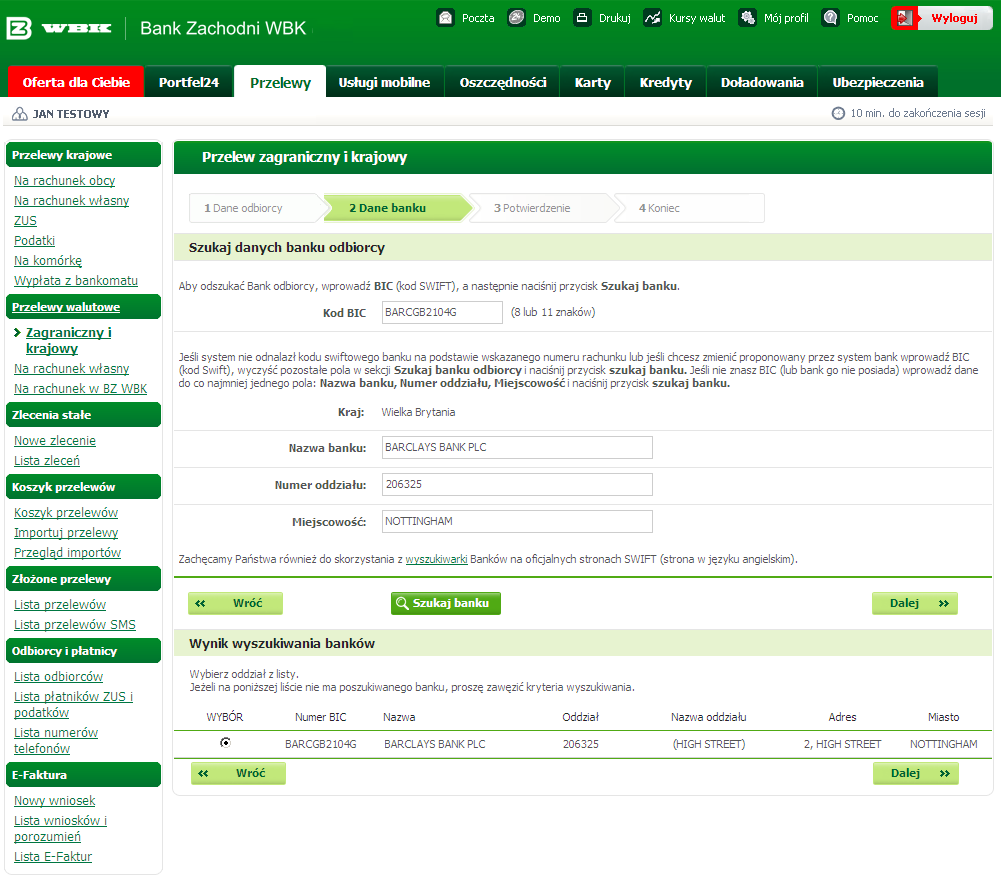Click the lower Dalej button below results
Screen dimensions: 1001x884
(x=915, y=773)
